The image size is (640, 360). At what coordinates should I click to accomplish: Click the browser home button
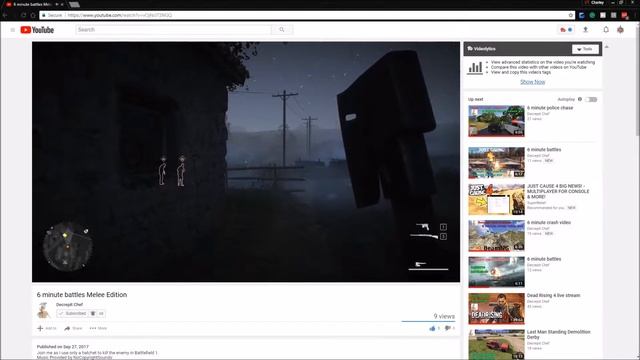pos(33,15)
